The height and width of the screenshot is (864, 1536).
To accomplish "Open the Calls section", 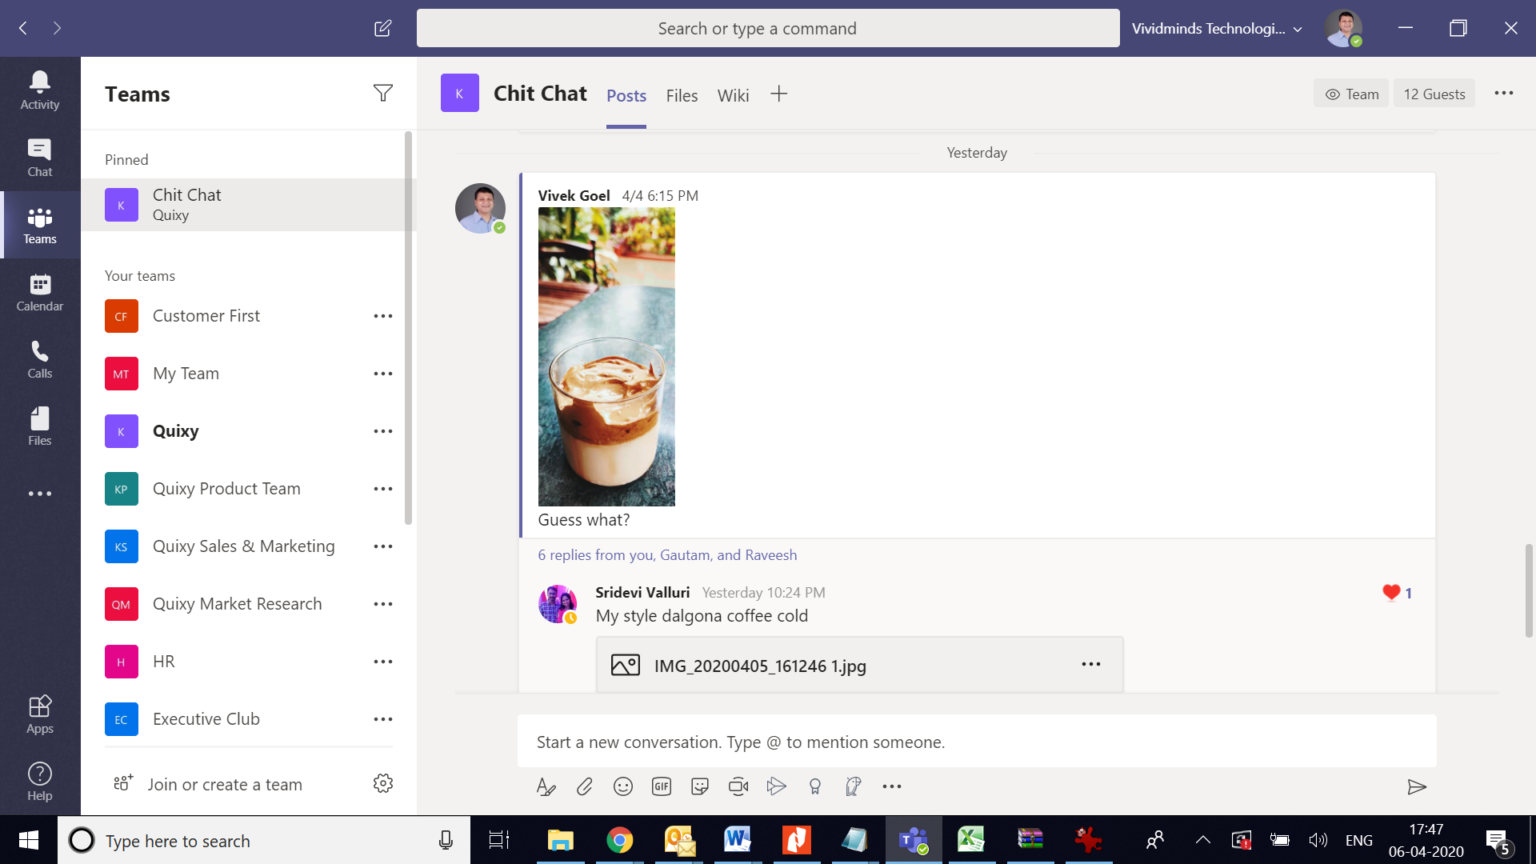I will [x=40, y=360].
